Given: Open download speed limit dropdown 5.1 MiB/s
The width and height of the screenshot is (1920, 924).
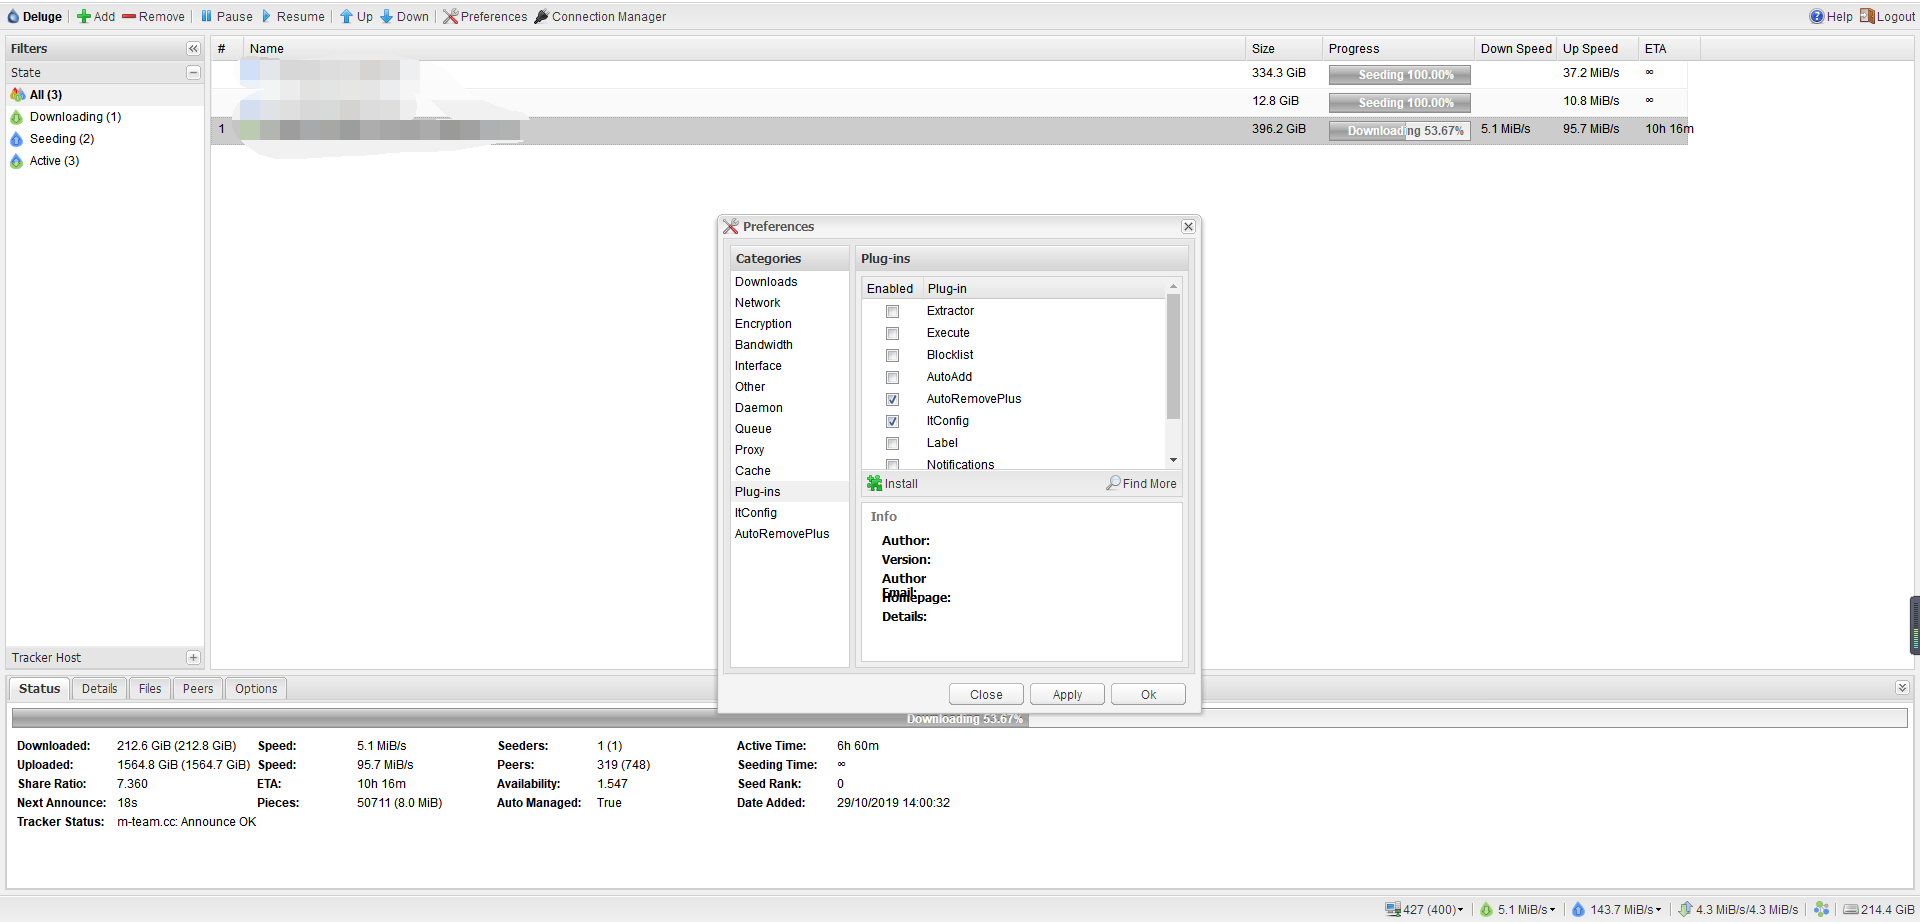Looking at the screenshot, I should point(1518,910).
